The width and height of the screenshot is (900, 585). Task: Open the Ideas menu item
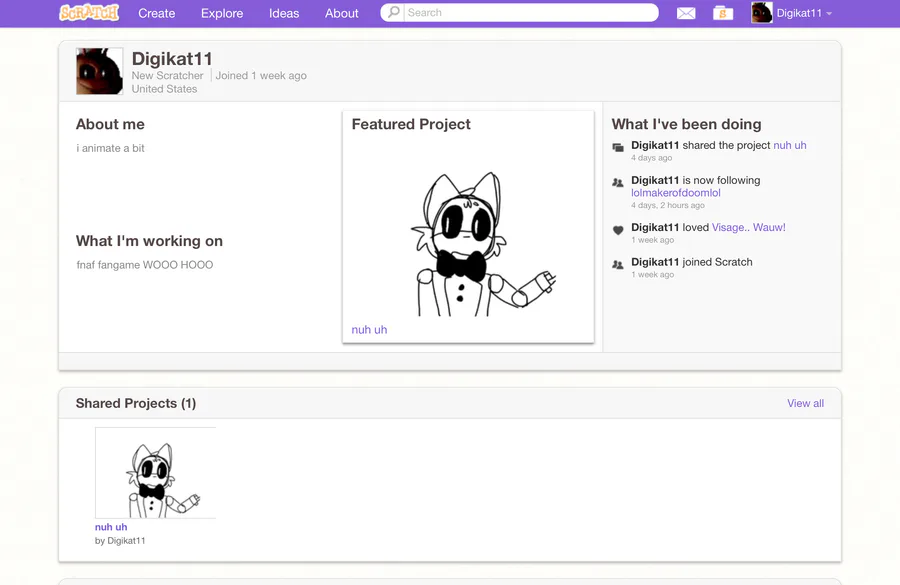click(284, 13)
